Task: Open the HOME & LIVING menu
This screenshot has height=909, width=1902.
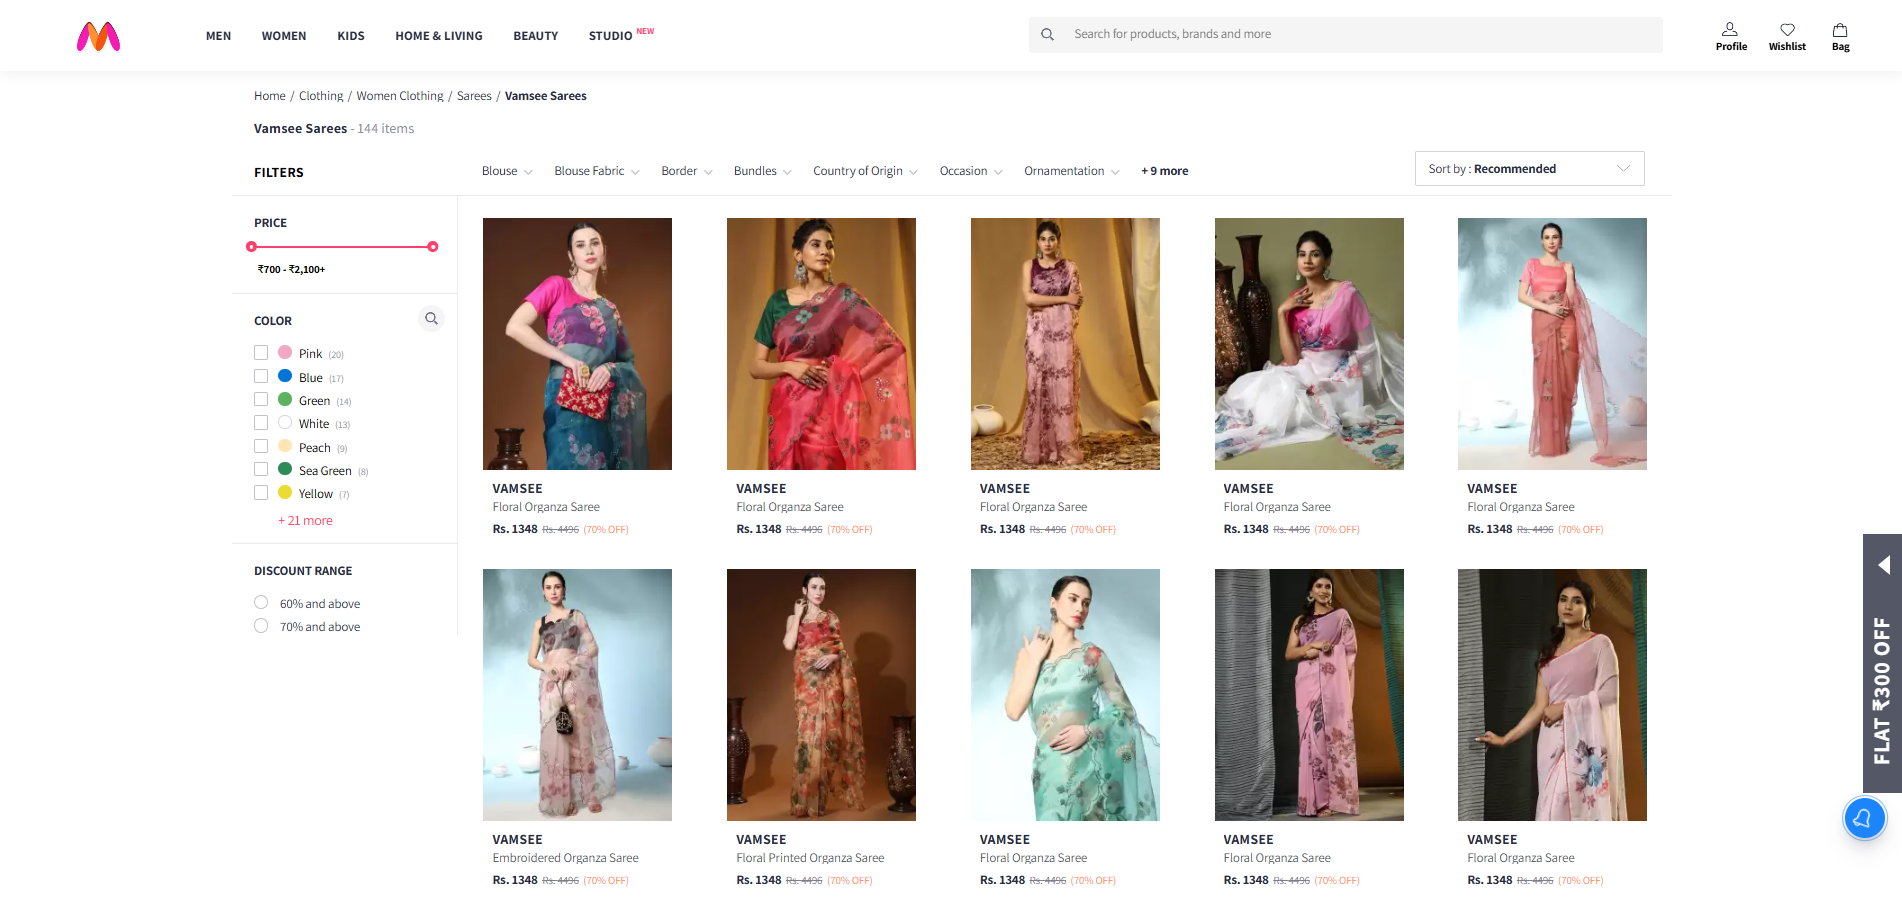Action: pyautogui.click(x=438, y=36)
